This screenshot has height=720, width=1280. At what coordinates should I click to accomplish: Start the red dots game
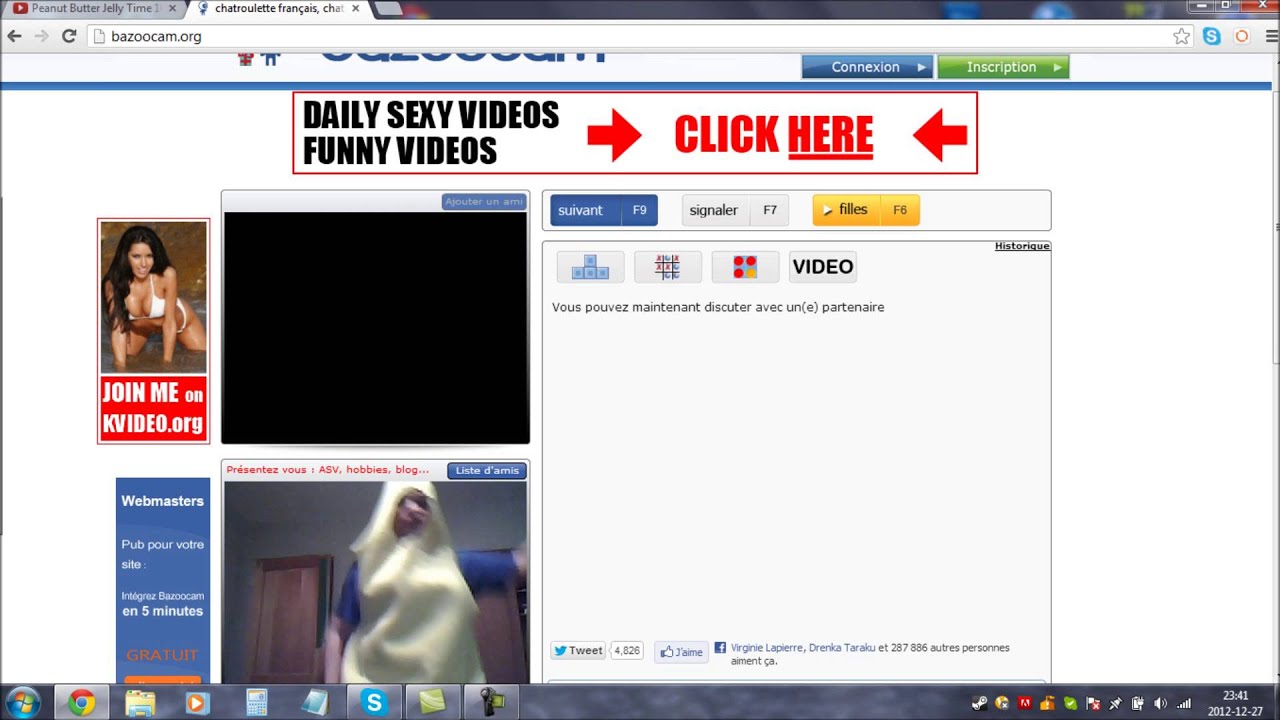[x=745, y=267]
